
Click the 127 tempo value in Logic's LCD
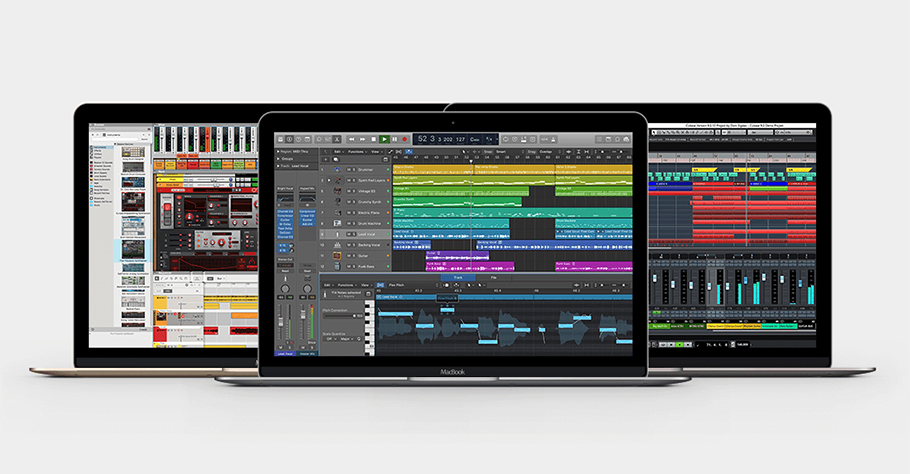[460, 139]
